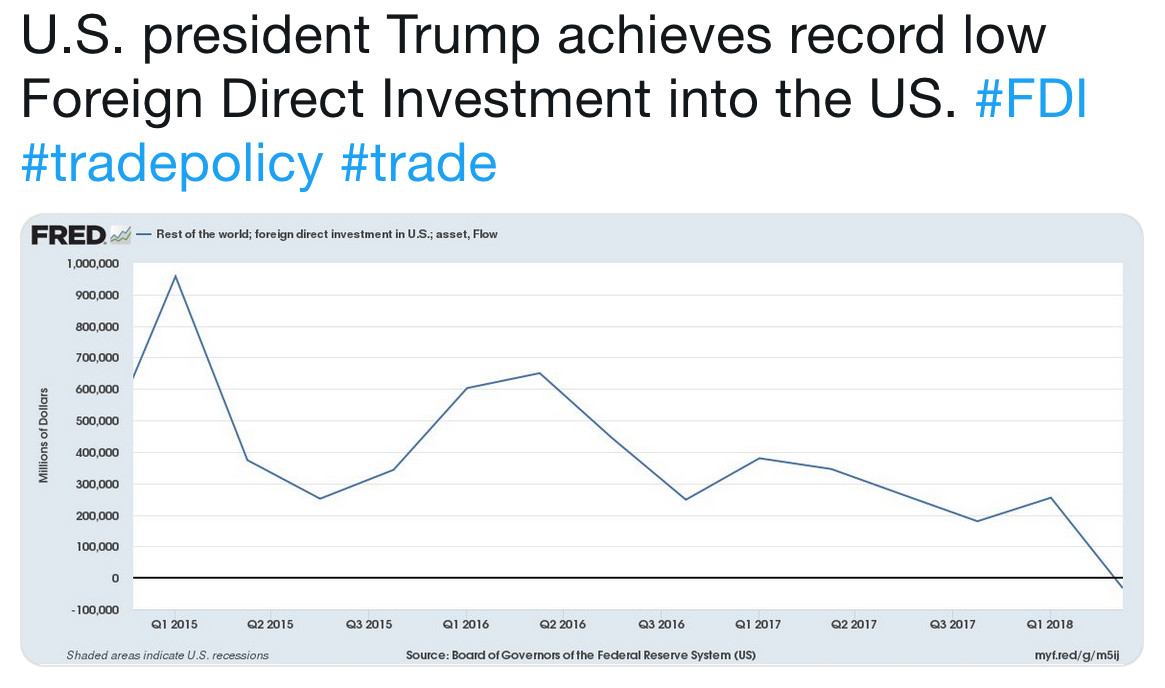Click the 1,000,000 y-axis tick label

[92, 264]
